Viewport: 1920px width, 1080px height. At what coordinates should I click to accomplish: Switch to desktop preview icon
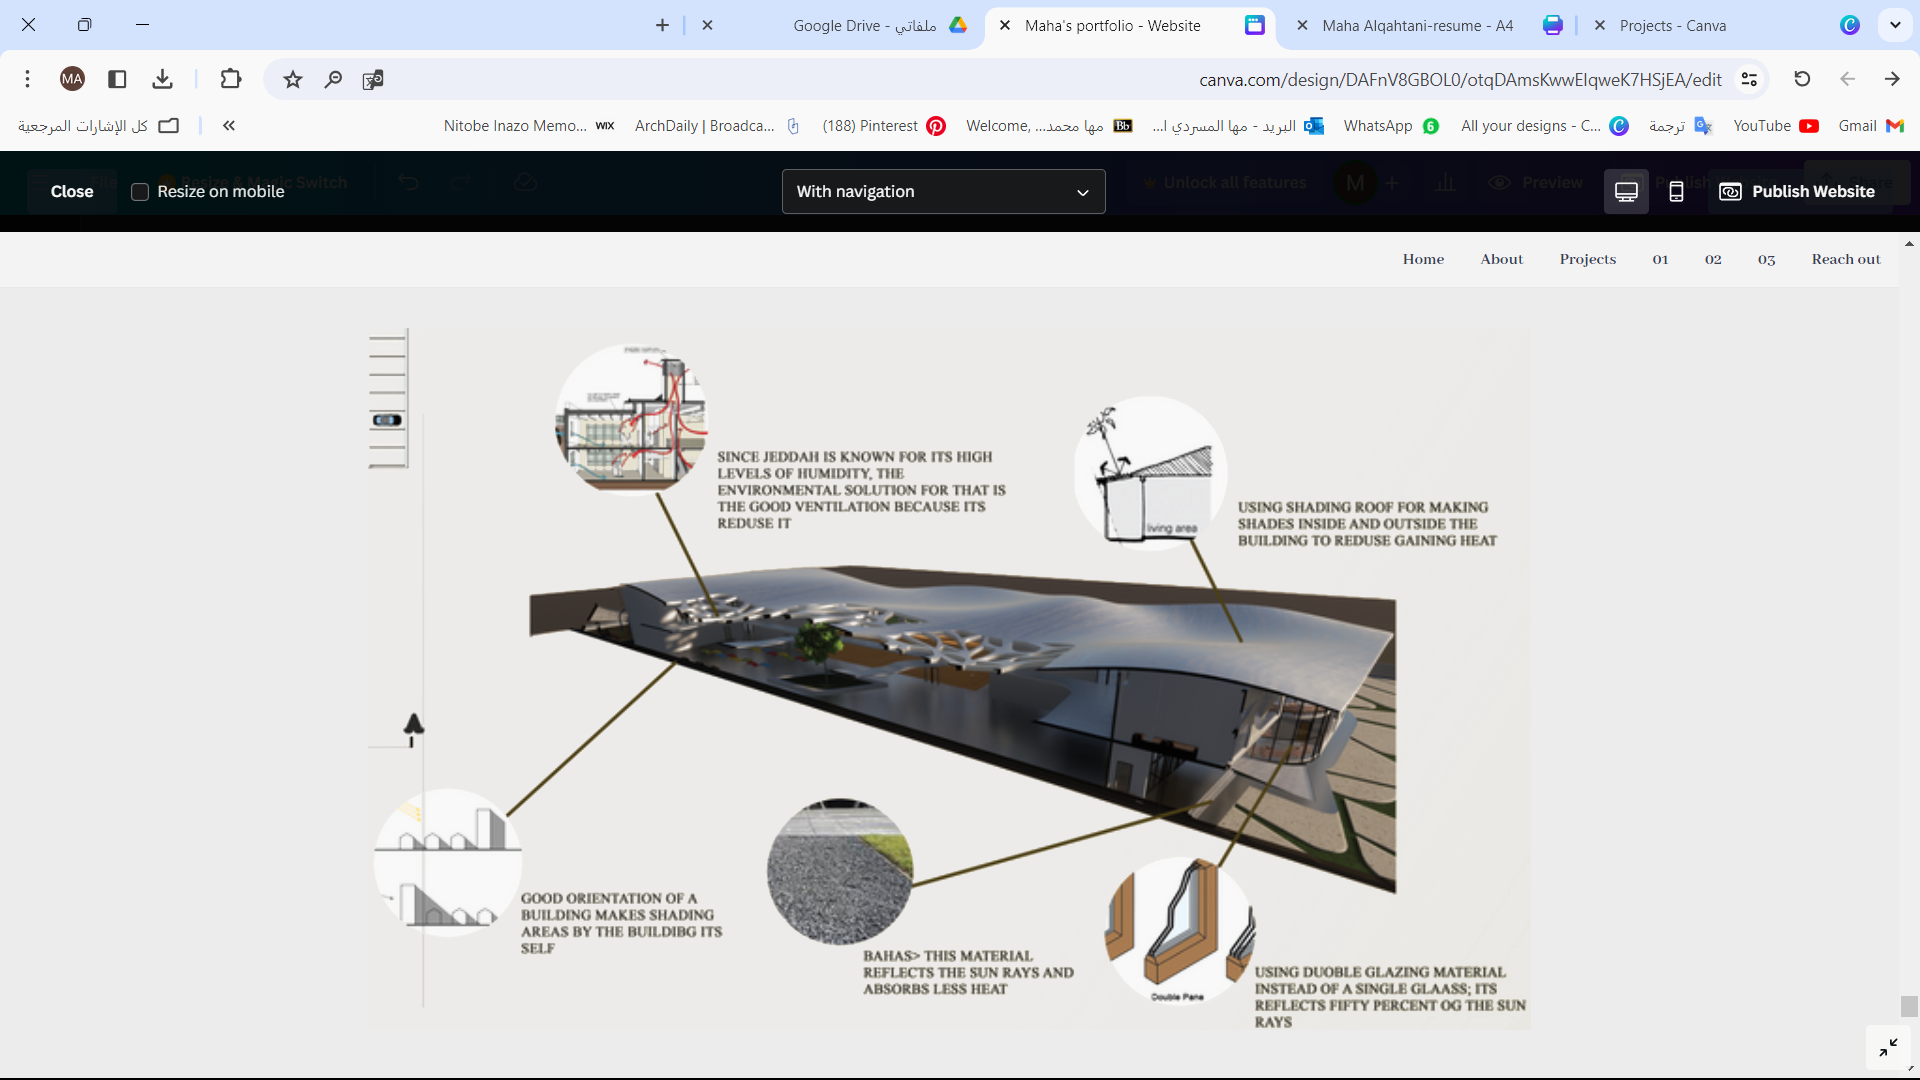point(1626,191)
